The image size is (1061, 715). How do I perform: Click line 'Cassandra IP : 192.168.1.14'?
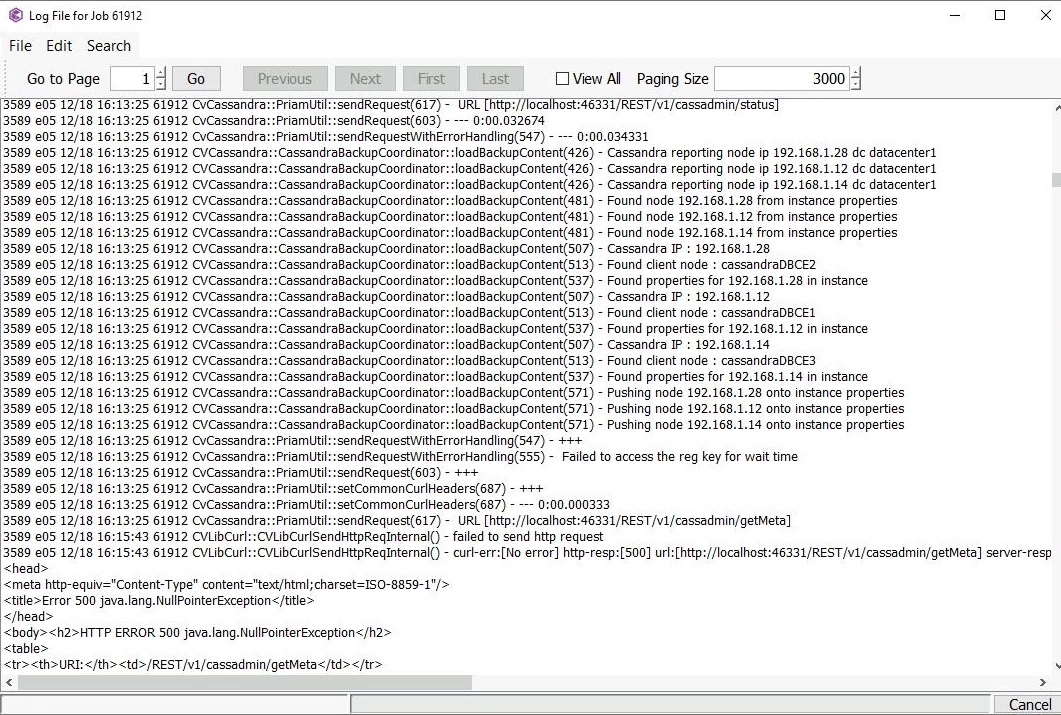pos(386,344)
